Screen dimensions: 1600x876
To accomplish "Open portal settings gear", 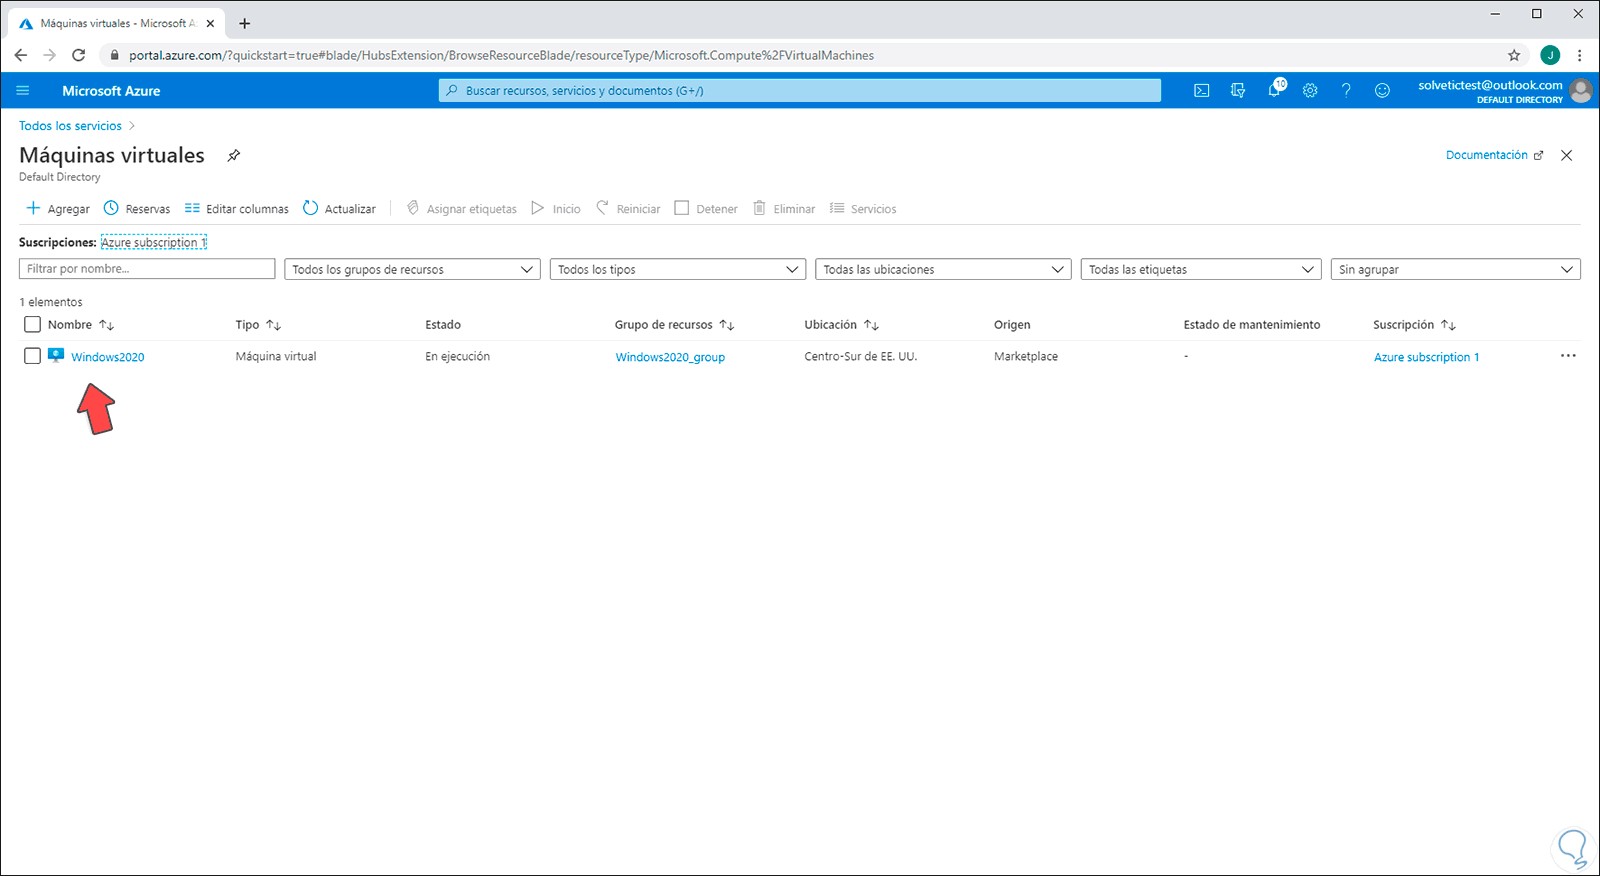I will coord(1310,91).
